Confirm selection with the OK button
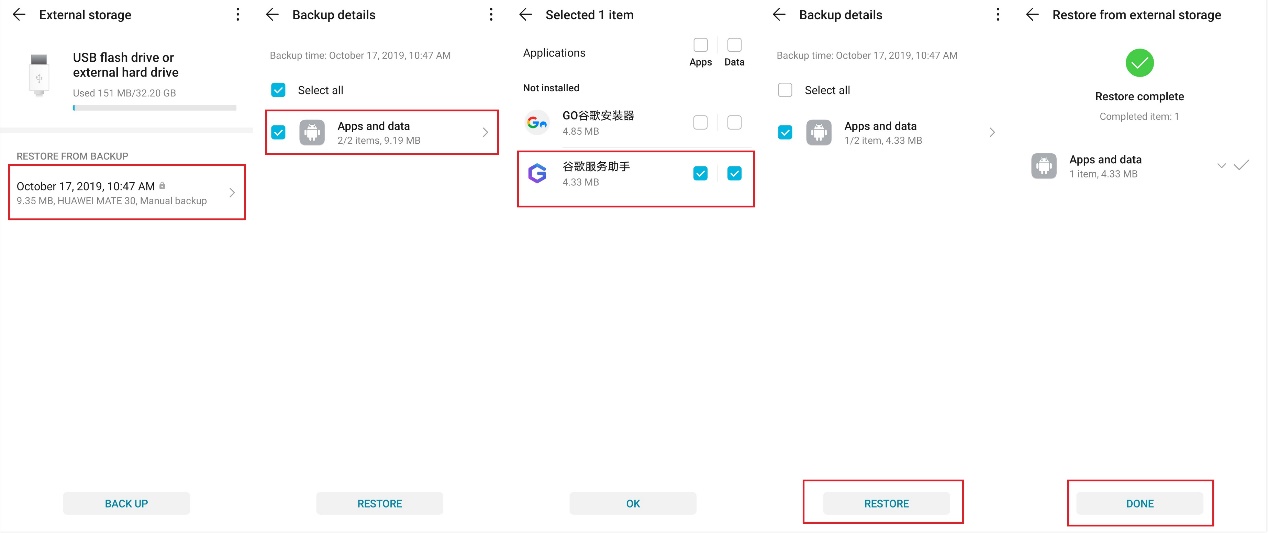The height and width of the screenshot is (533, 1268). click(x=633, y=504)
